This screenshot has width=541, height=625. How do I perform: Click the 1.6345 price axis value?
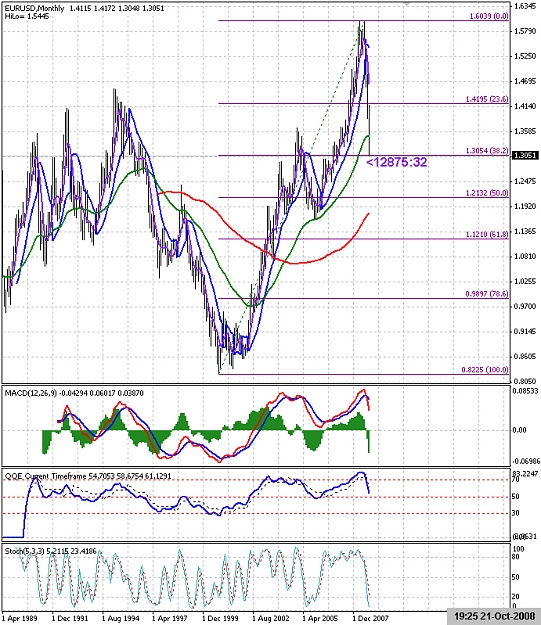coord(525,6)
